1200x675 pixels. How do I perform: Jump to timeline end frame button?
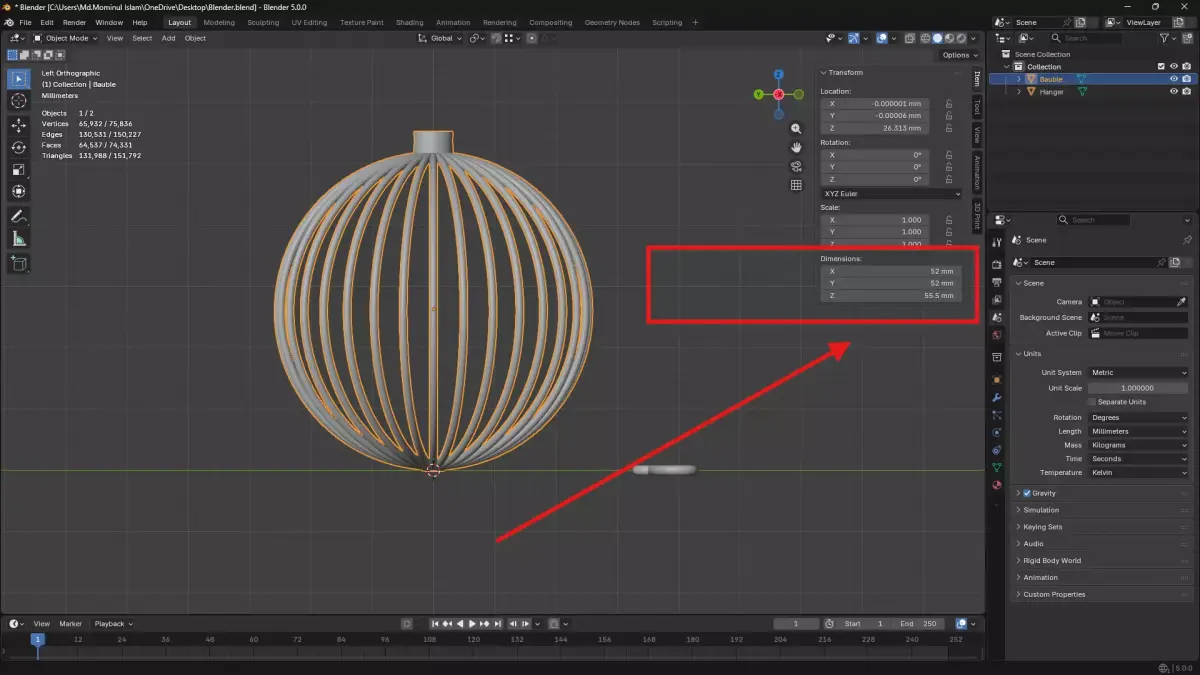tap(497, 624)
